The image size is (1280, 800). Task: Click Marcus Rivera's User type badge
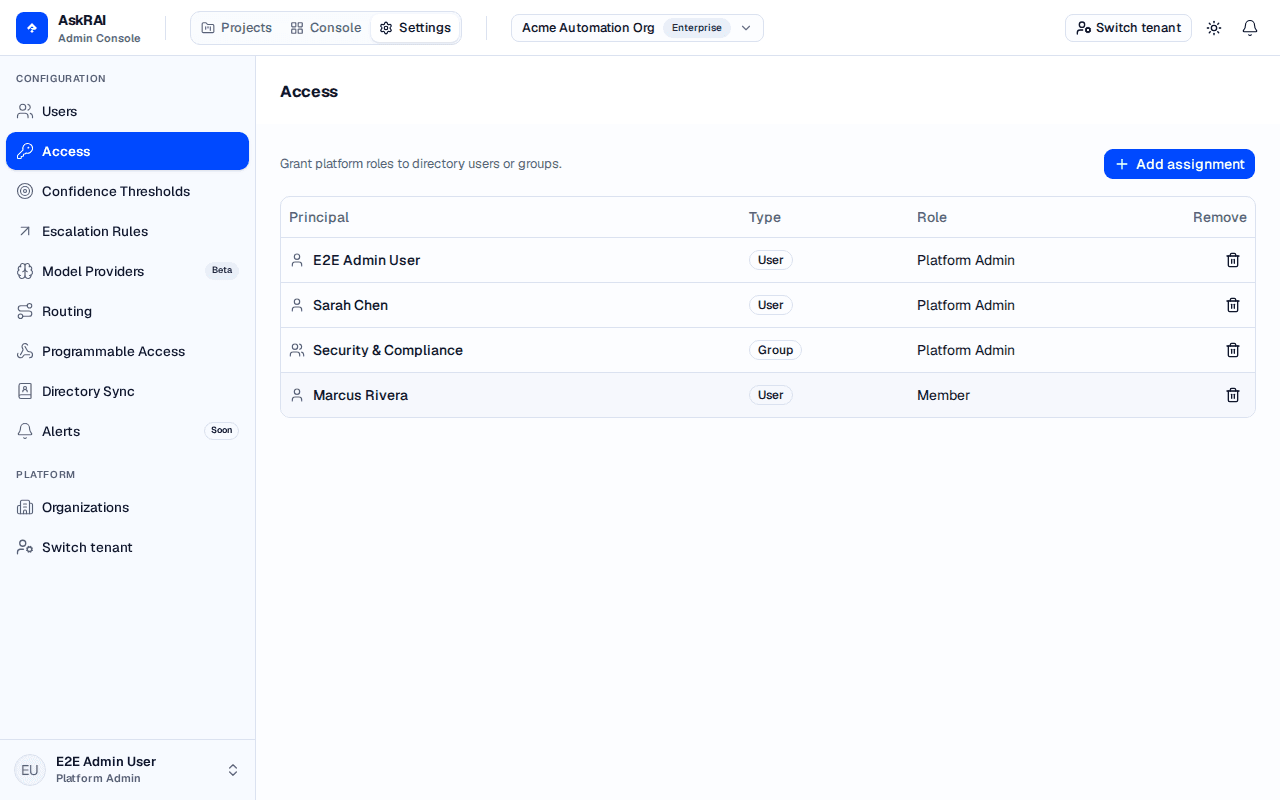click(x=771, y=395)
